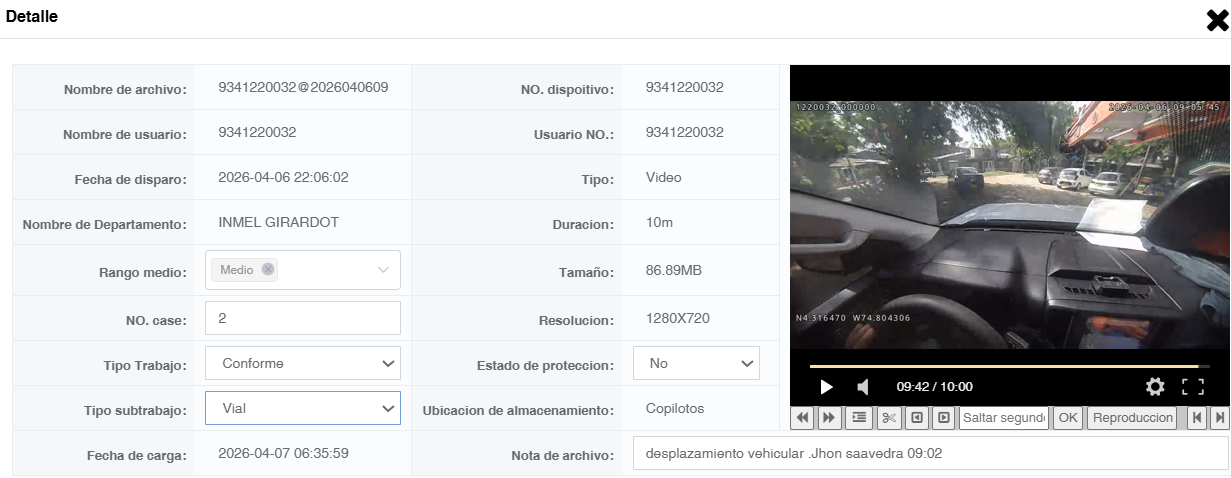Expand the Rango medio dropdown

click(x=383, y=270)
